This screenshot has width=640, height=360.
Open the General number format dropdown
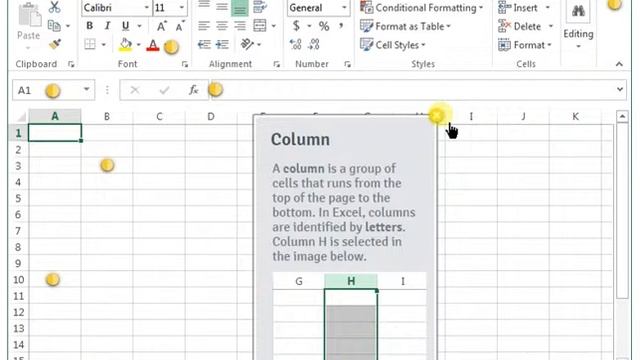tap(344, 8)
